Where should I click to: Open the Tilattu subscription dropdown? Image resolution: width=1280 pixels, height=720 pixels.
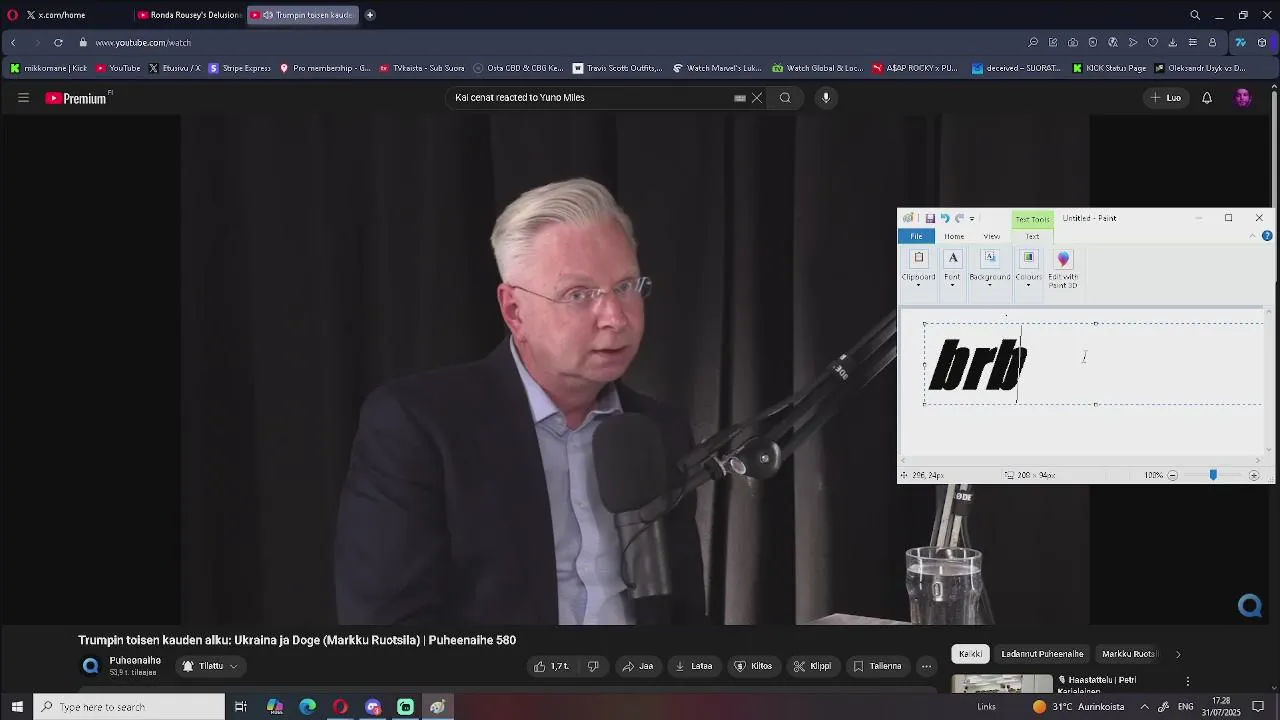tap(210, 666)
